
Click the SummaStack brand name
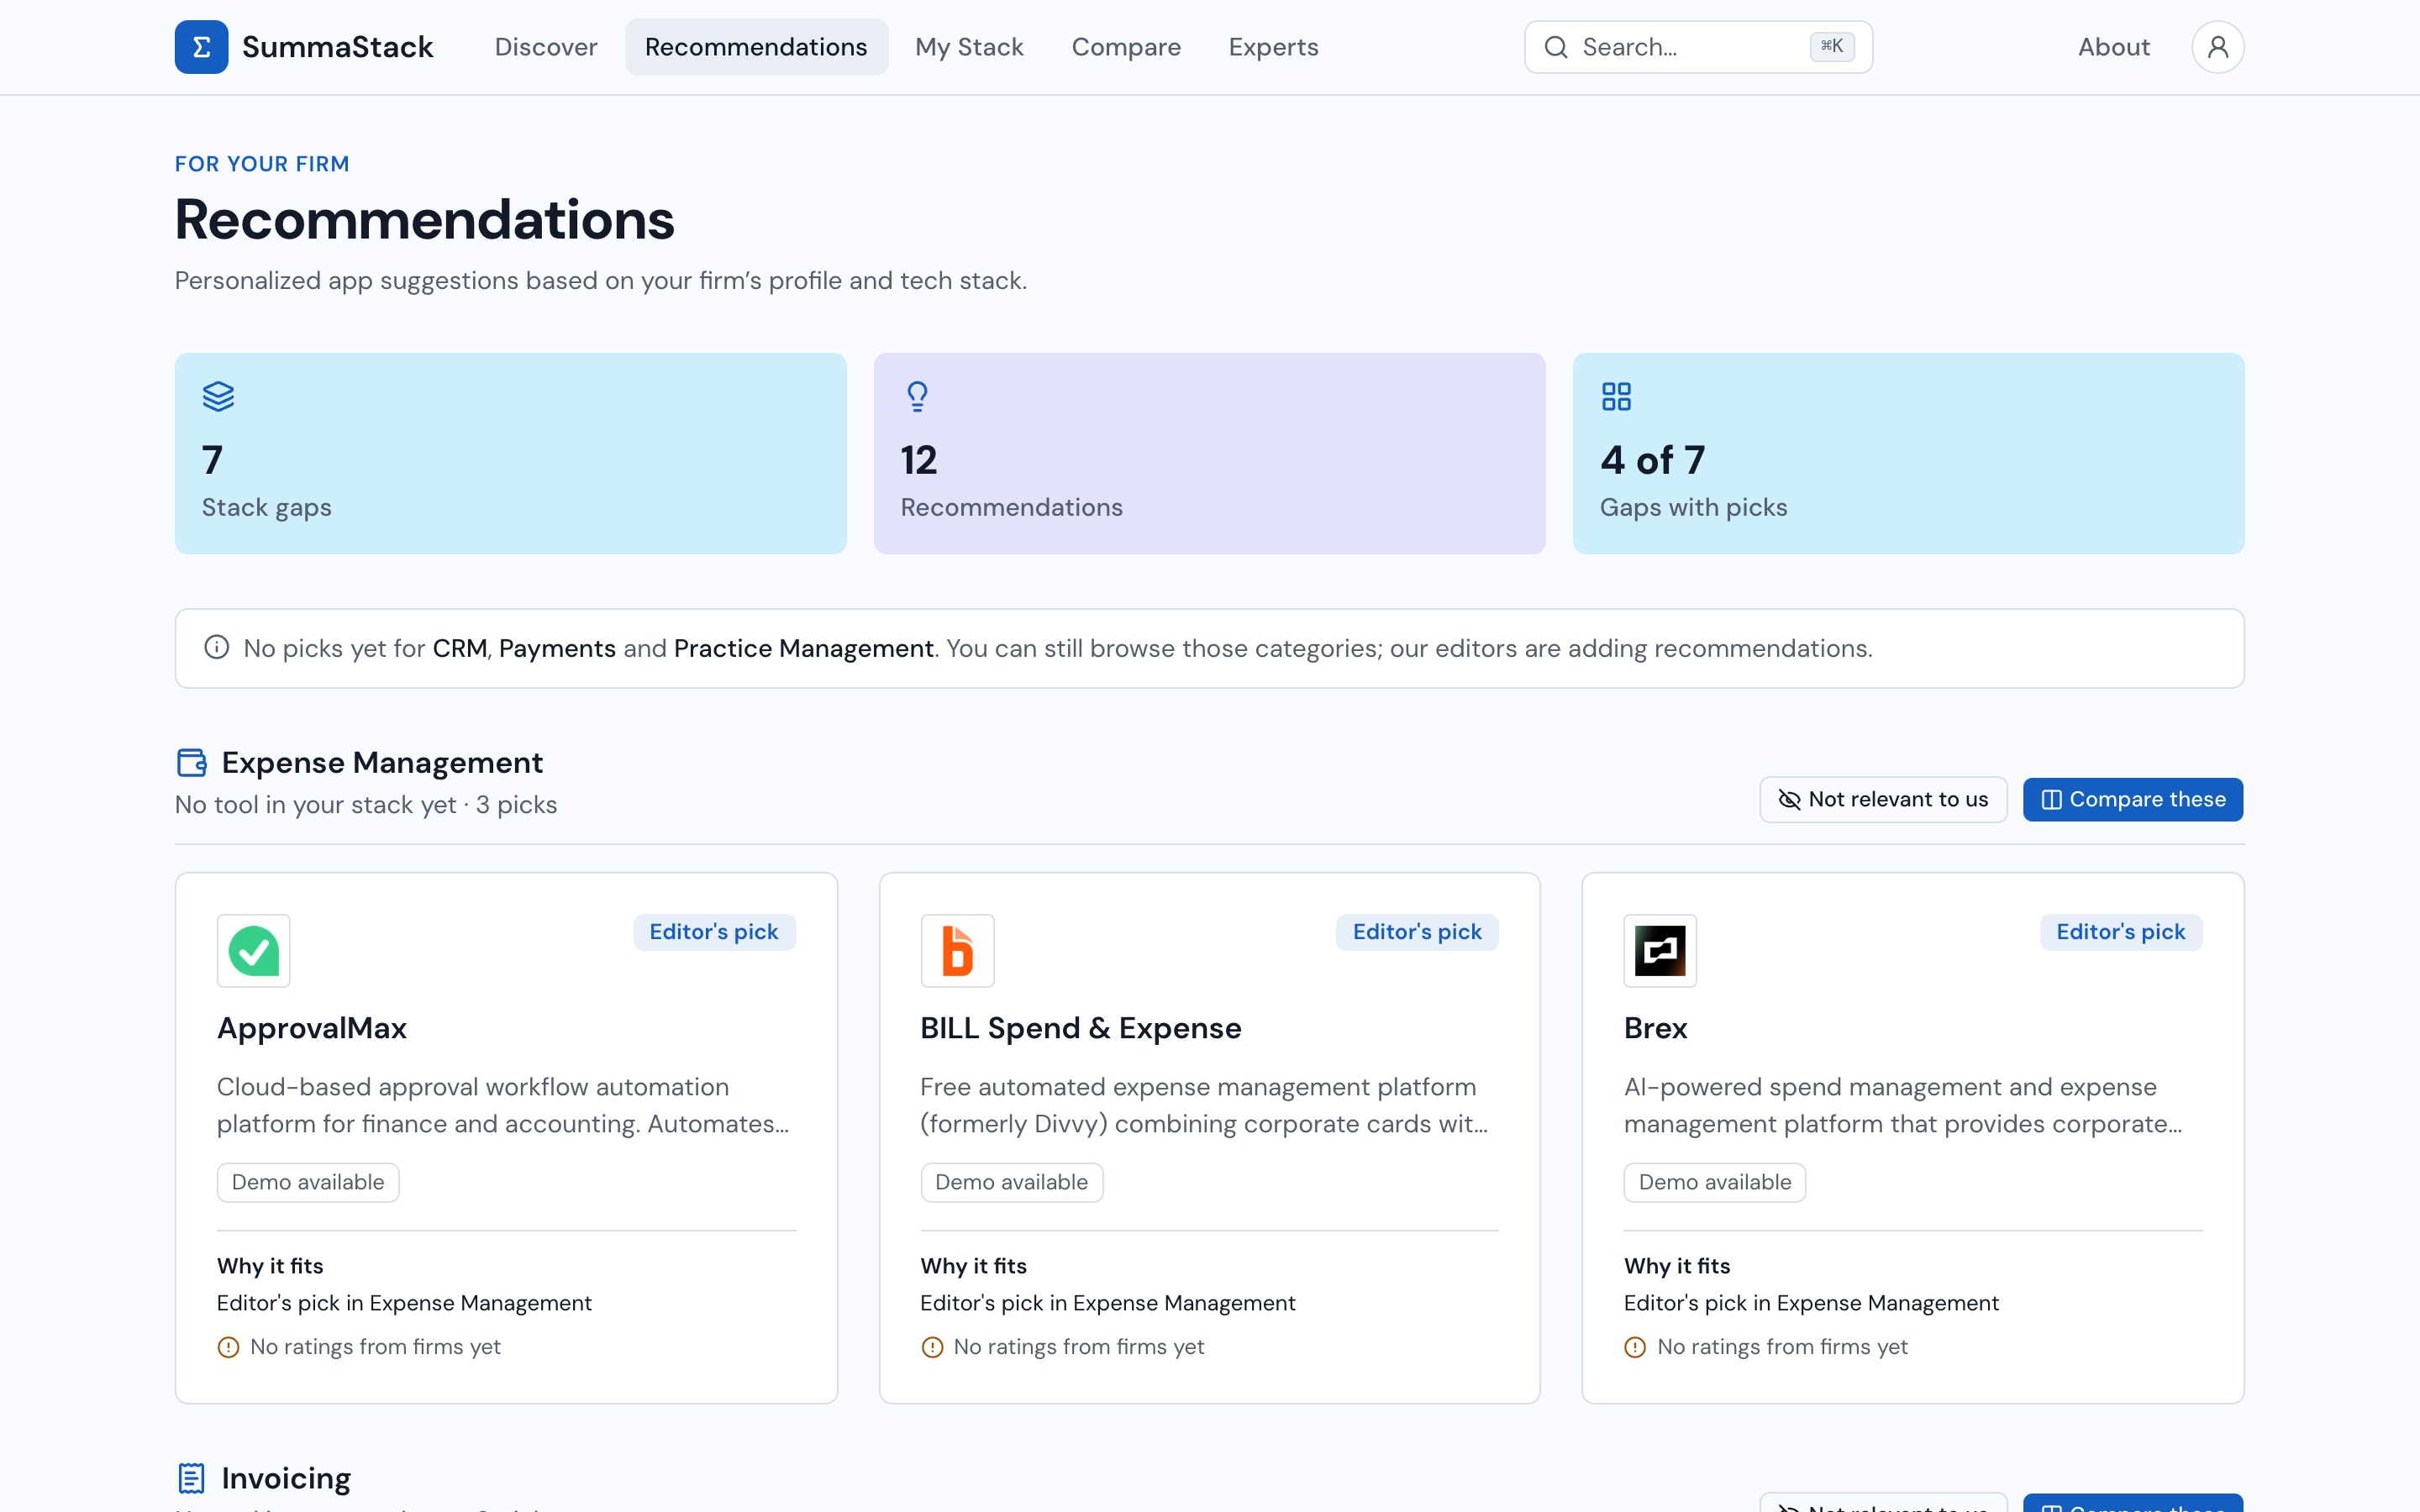337,47
